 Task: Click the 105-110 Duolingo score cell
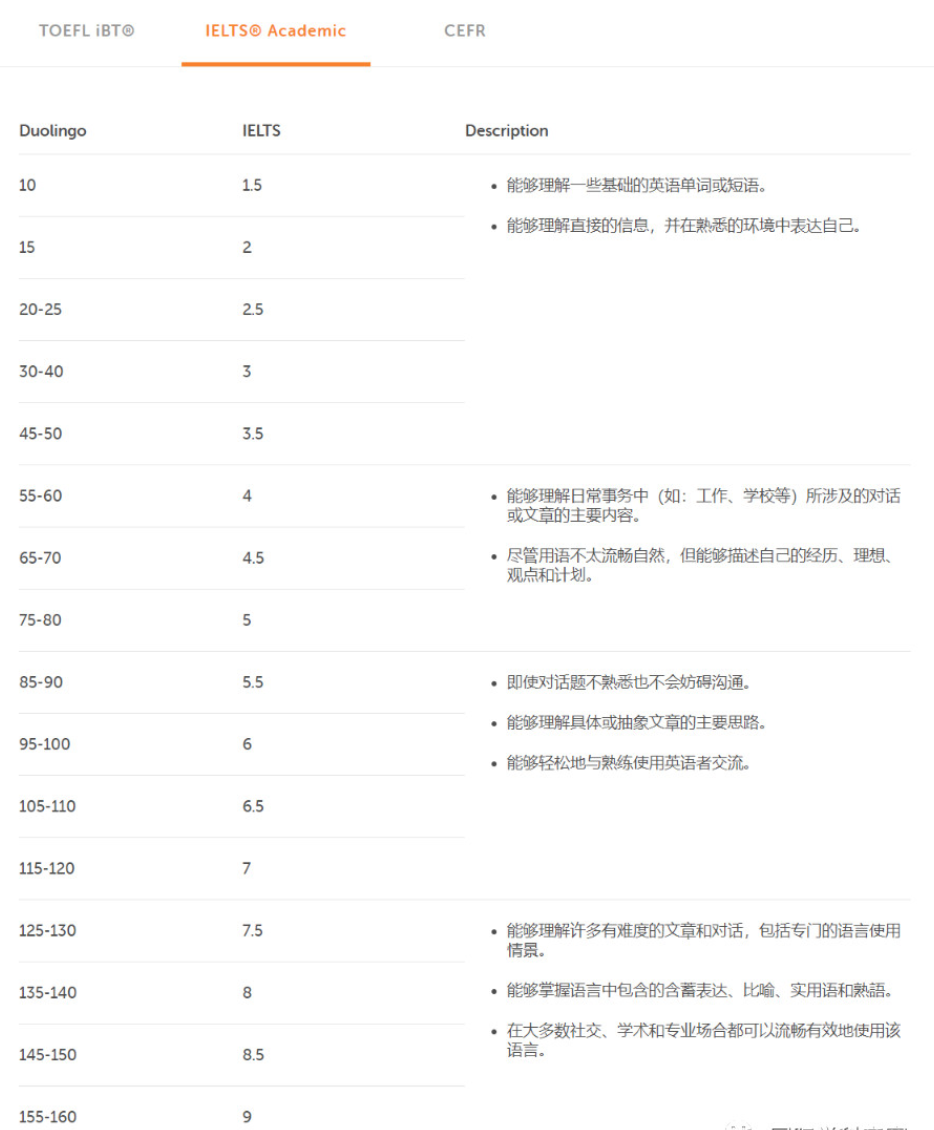(47, 806)
